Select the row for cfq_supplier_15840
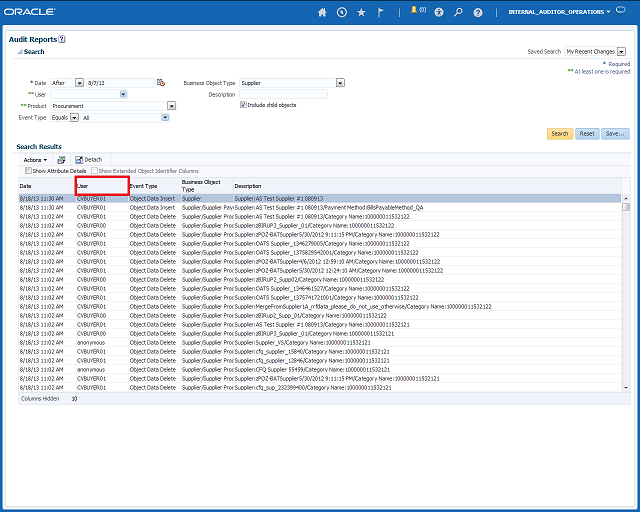 (320, 351)
